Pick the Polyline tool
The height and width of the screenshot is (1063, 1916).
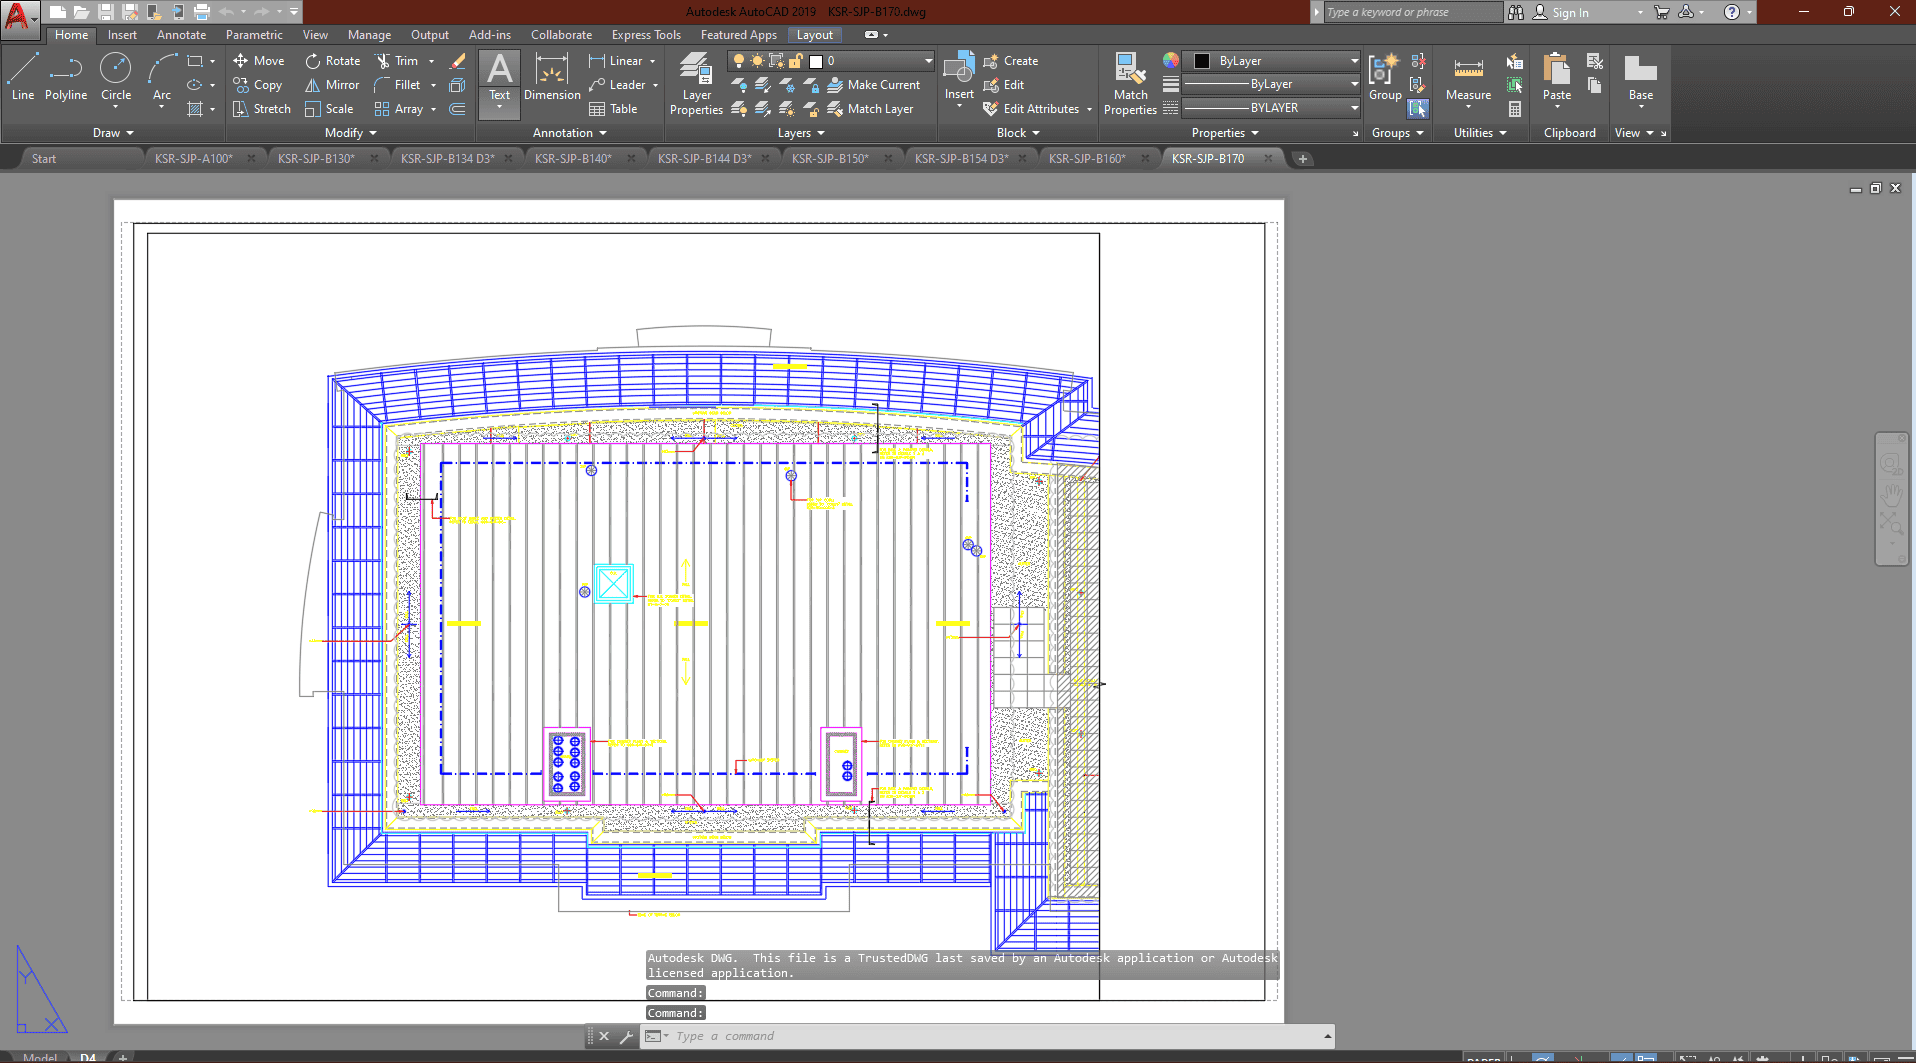pyautogui.click(x=66, y=78)
